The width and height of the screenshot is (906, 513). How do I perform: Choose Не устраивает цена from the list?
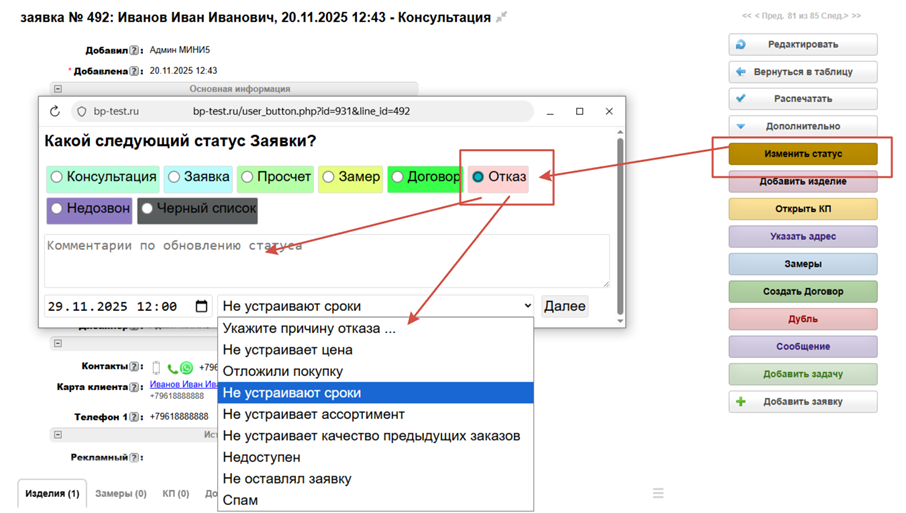(x=288, y=350)
